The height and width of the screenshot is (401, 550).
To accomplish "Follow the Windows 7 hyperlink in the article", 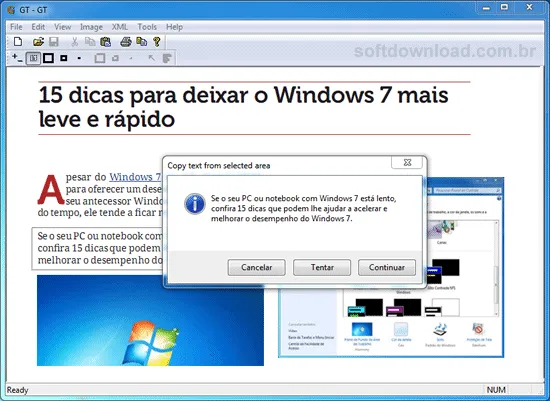I will [x=135, y=176].
